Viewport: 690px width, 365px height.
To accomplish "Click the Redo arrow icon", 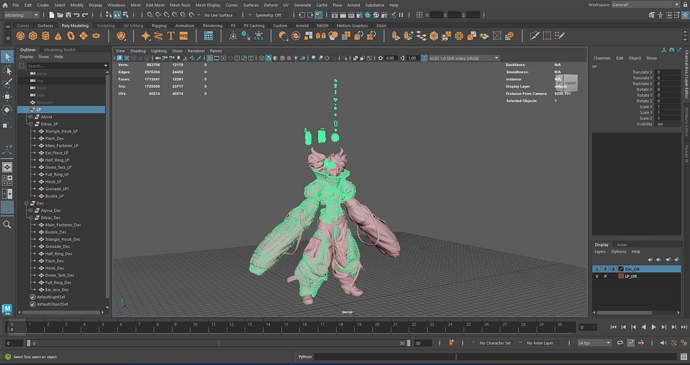I will click(85, 15).
